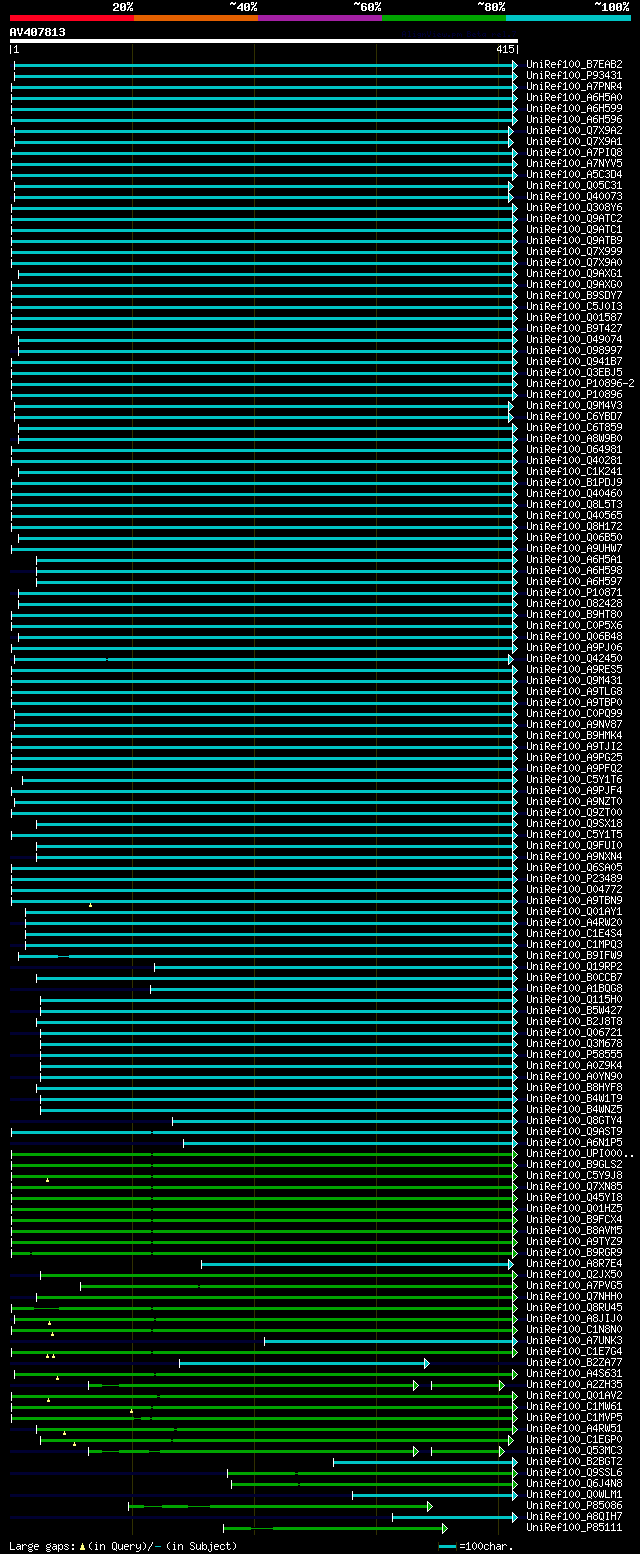Select label UniRef100_Q8GTY4
The image size is (640, 1554).
(574, 1120)
